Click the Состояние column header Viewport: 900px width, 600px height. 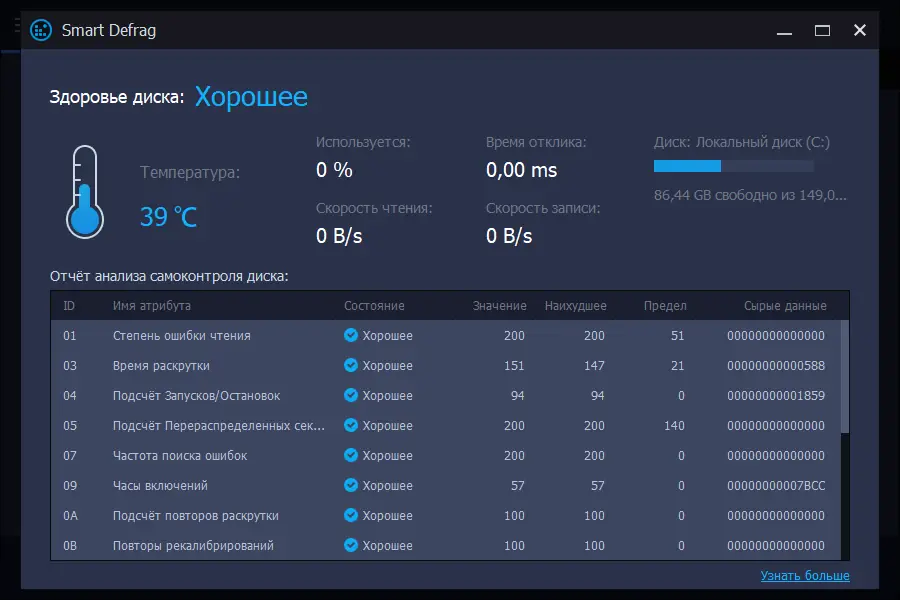[x=374, y=306]
